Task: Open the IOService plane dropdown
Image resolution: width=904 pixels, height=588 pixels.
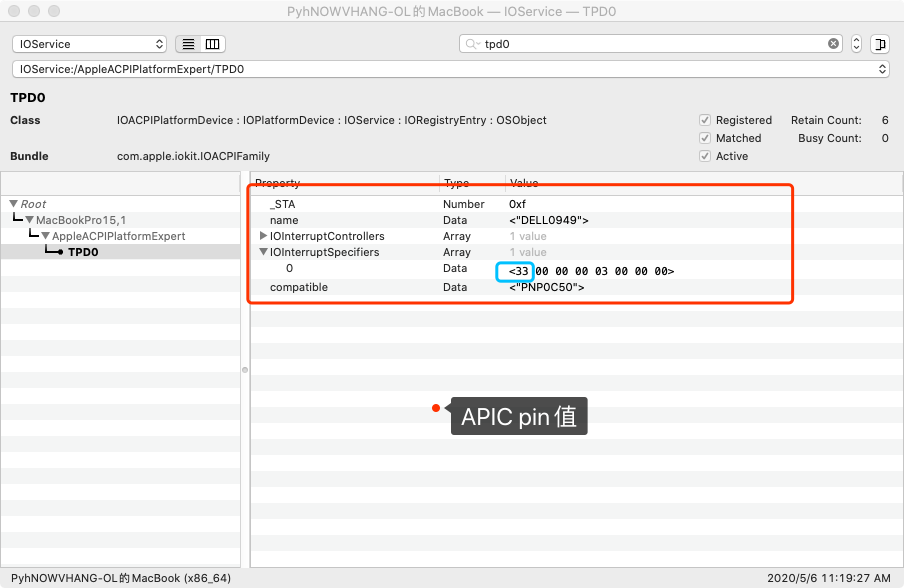Action: pos(89,44)
